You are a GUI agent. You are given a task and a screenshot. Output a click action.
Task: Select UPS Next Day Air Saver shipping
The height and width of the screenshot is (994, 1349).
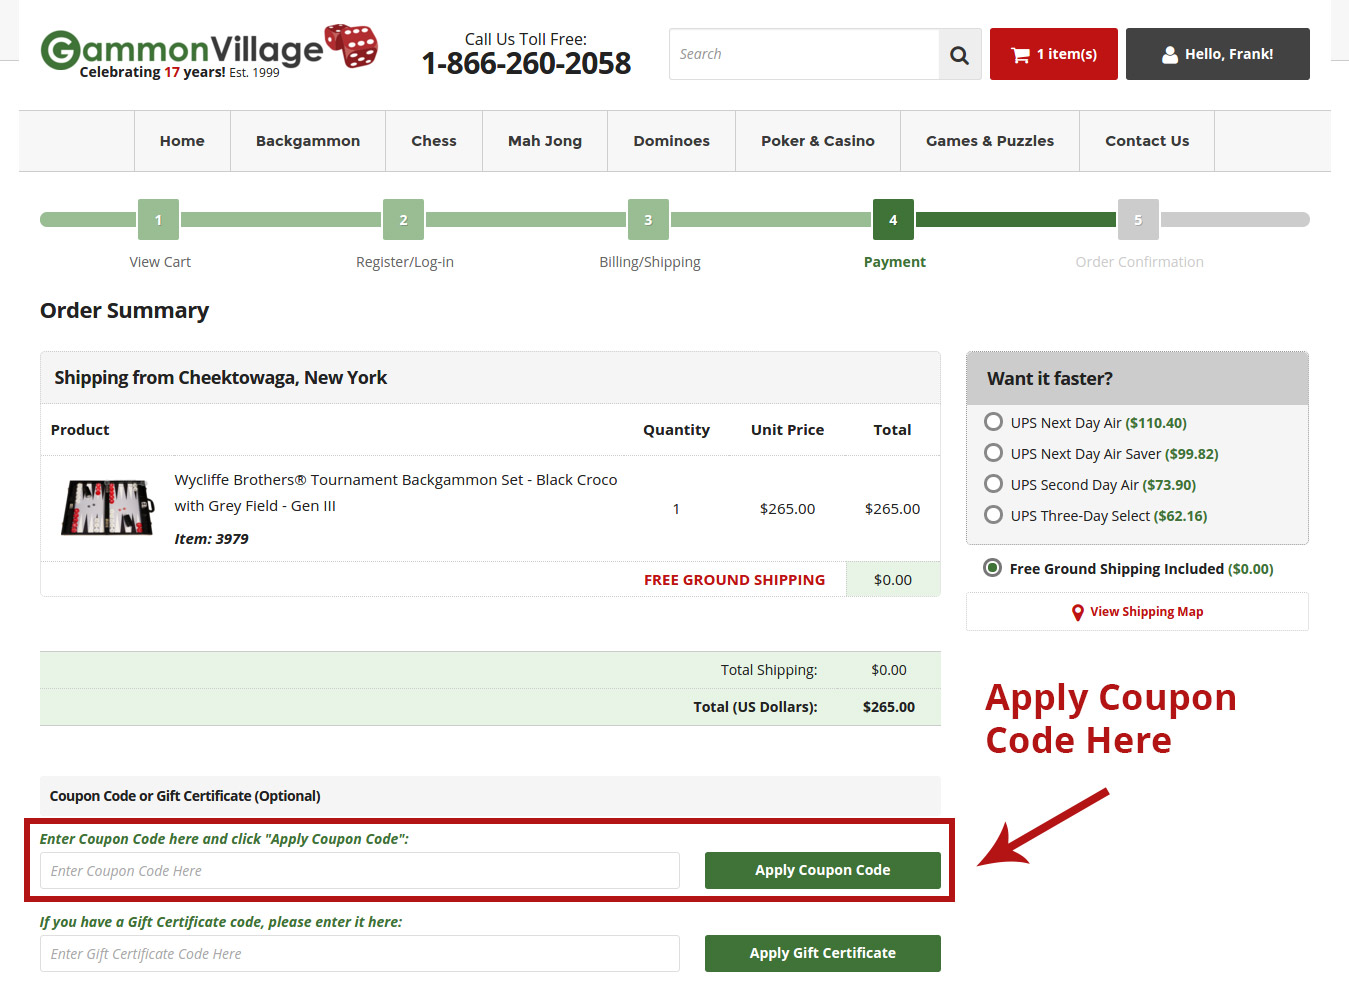[x=993, y=453]
